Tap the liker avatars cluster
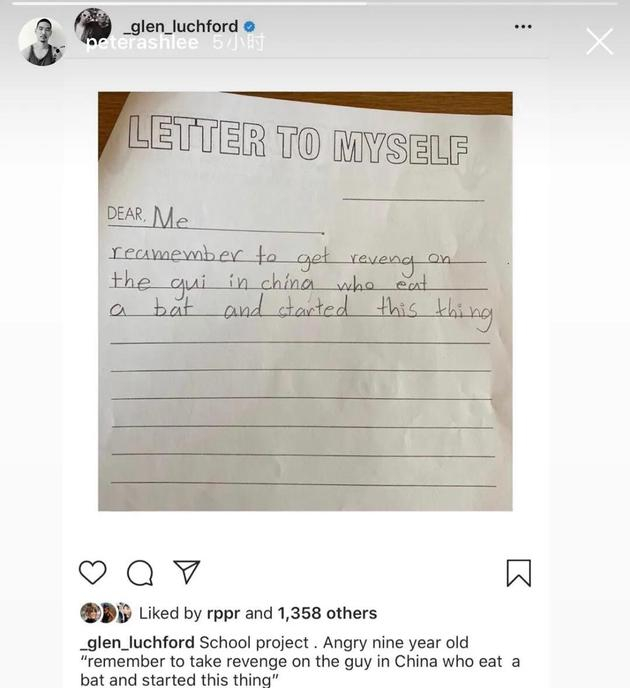The image size is (630, 688). pos(106,613)
